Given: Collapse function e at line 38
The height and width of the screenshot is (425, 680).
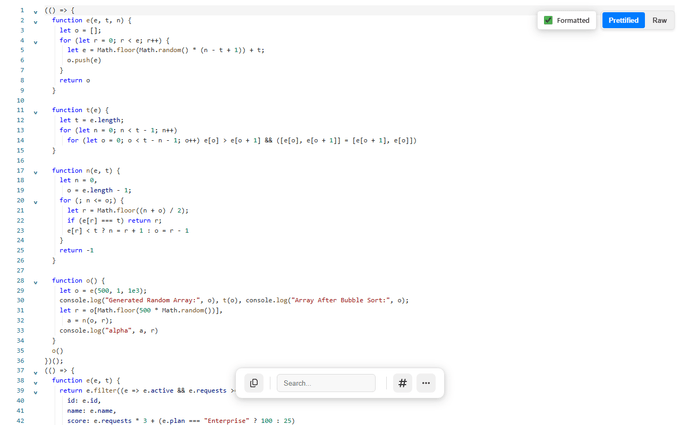Looking at the screenshot, I should point(36,382).
